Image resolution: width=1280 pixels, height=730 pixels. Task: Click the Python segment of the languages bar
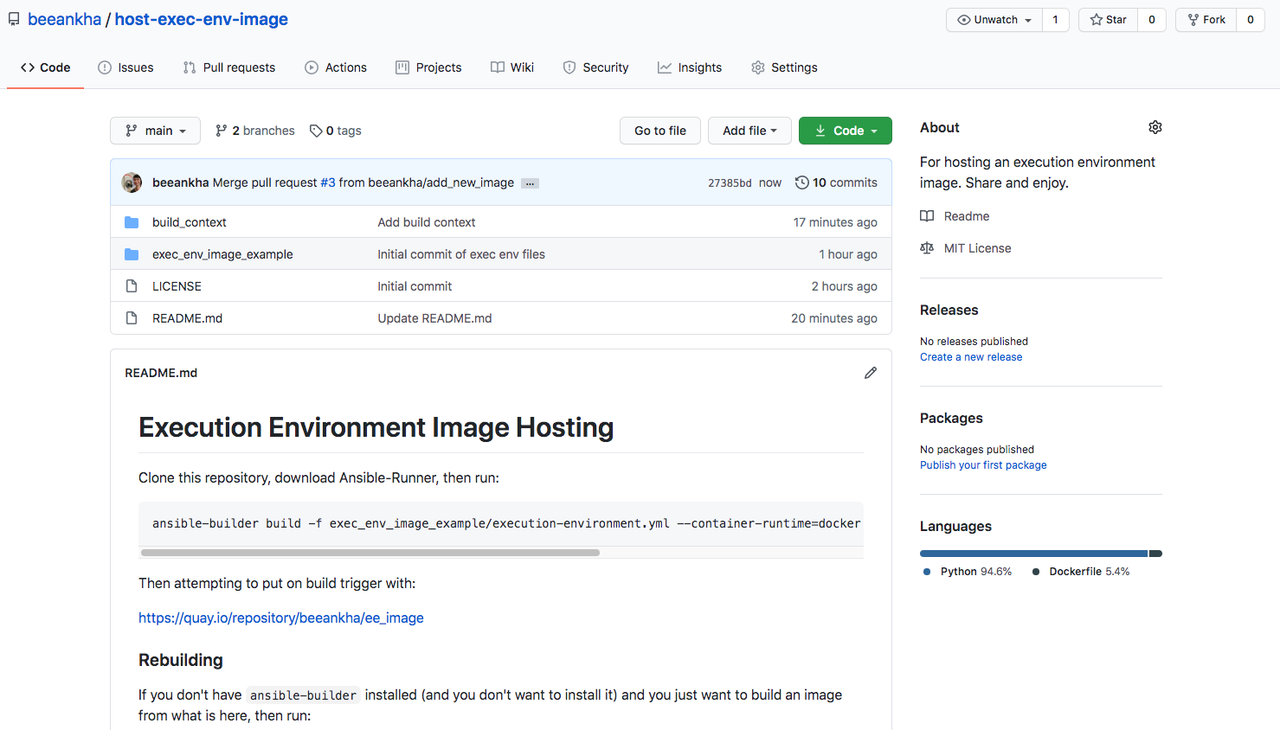pos(1030,553)
